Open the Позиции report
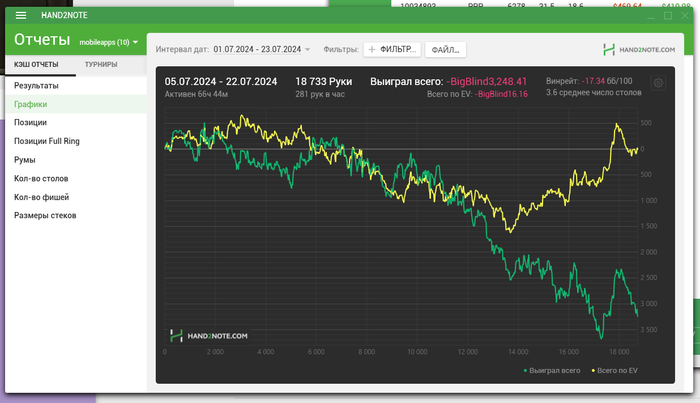The image size is (700, 403). pos(76,122)
